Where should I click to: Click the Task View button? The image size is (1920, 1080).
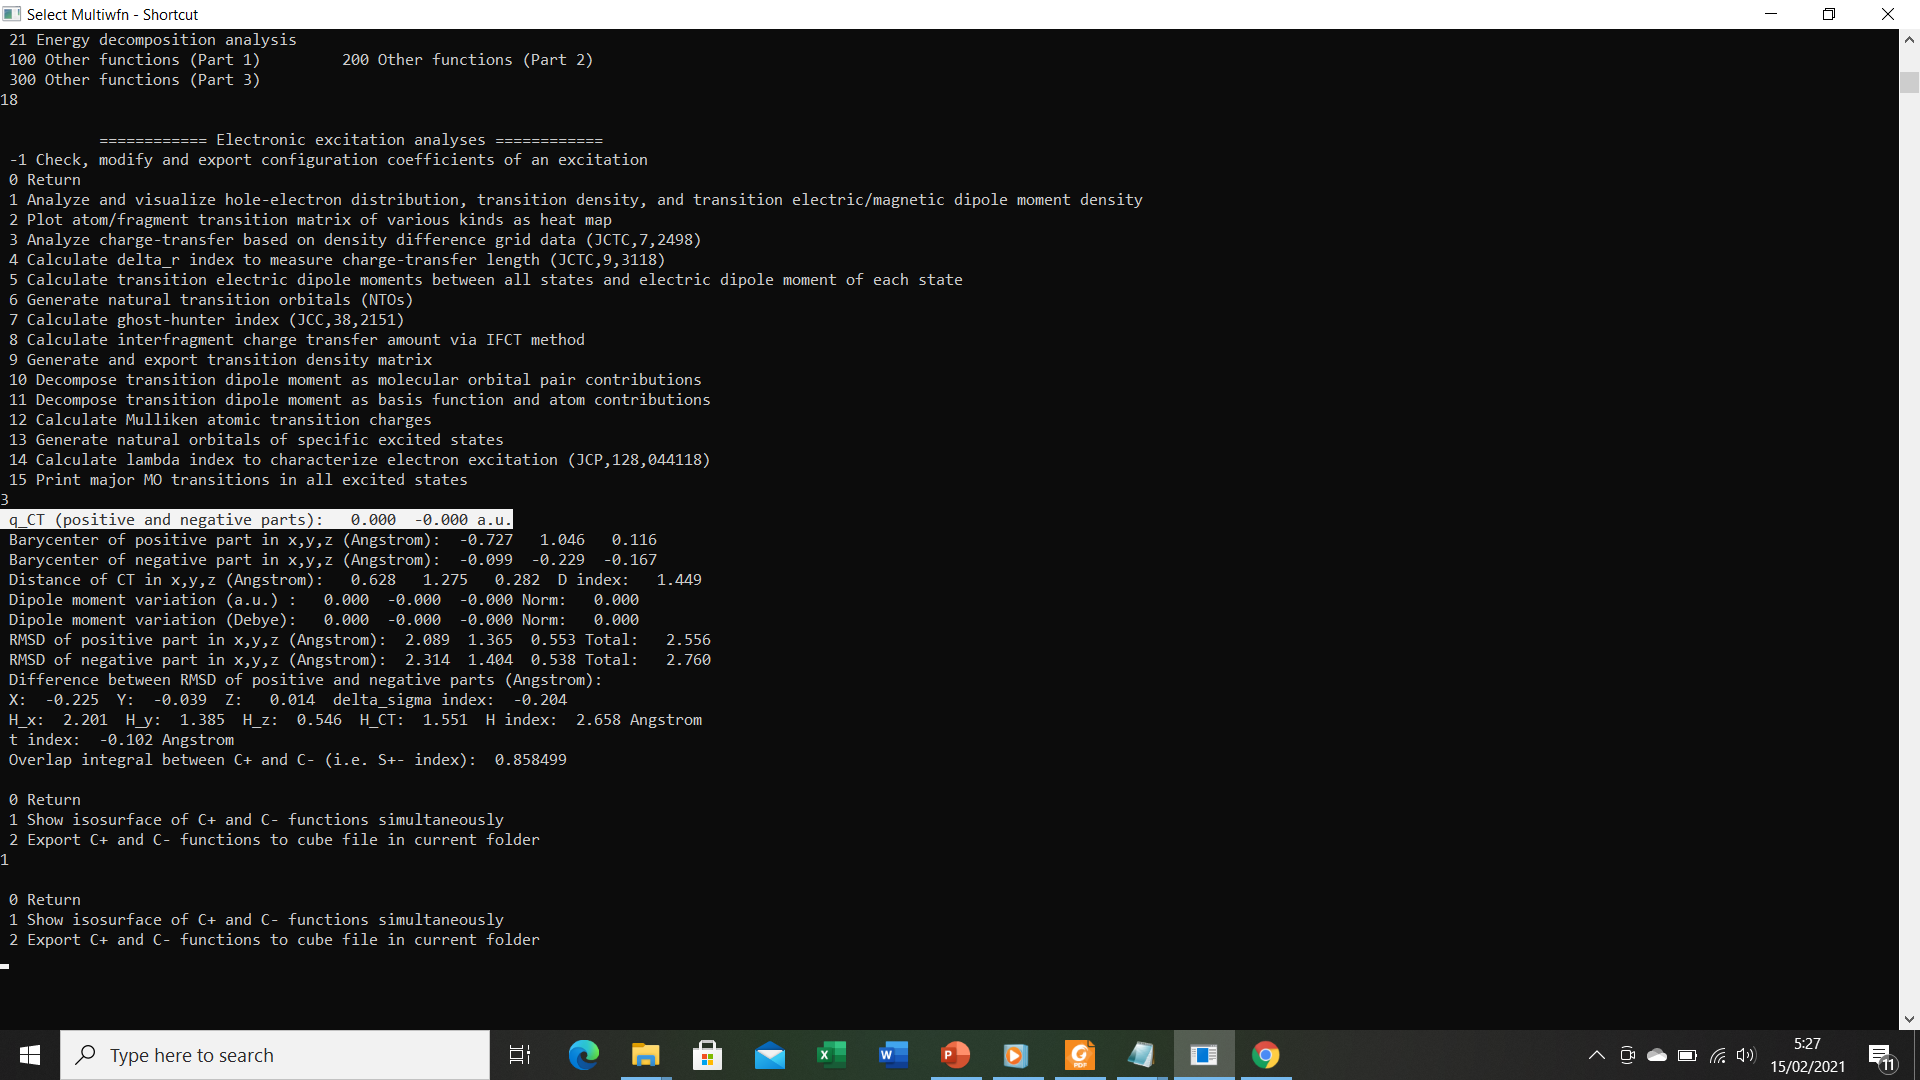520,1055
